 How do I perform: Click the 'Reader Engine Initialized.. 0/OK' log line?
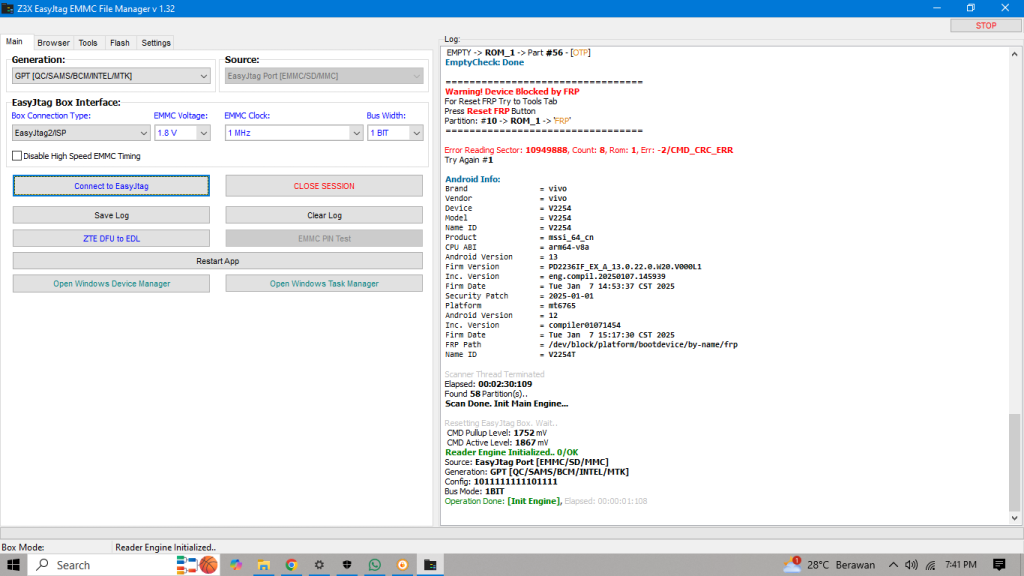[511, 452]
